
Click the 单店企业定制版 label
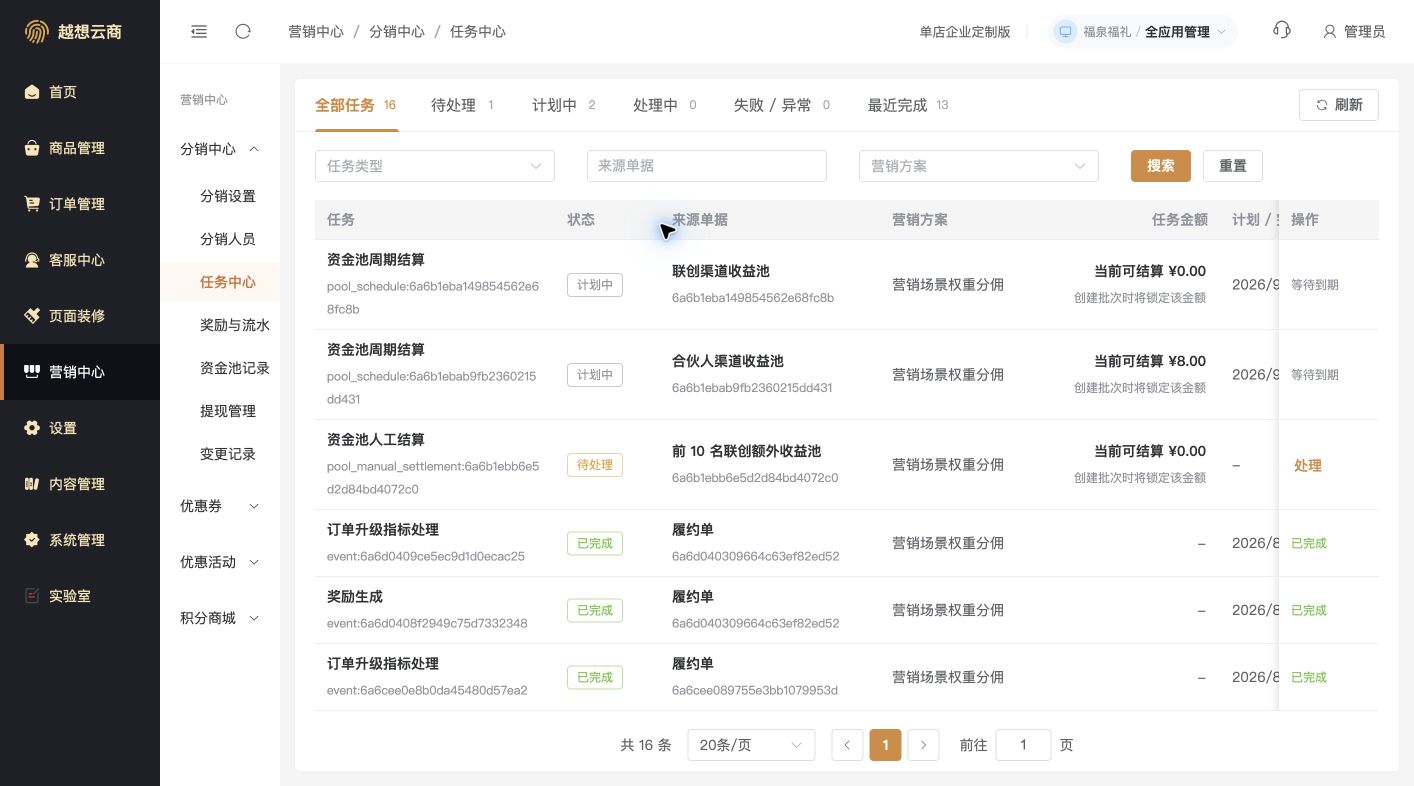pyautogui.click(x=965, y=32)
